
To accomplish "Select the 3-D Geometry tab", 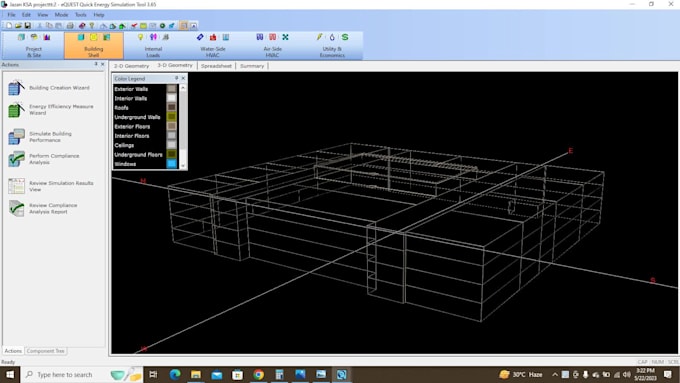I will (x=175, y=65).
